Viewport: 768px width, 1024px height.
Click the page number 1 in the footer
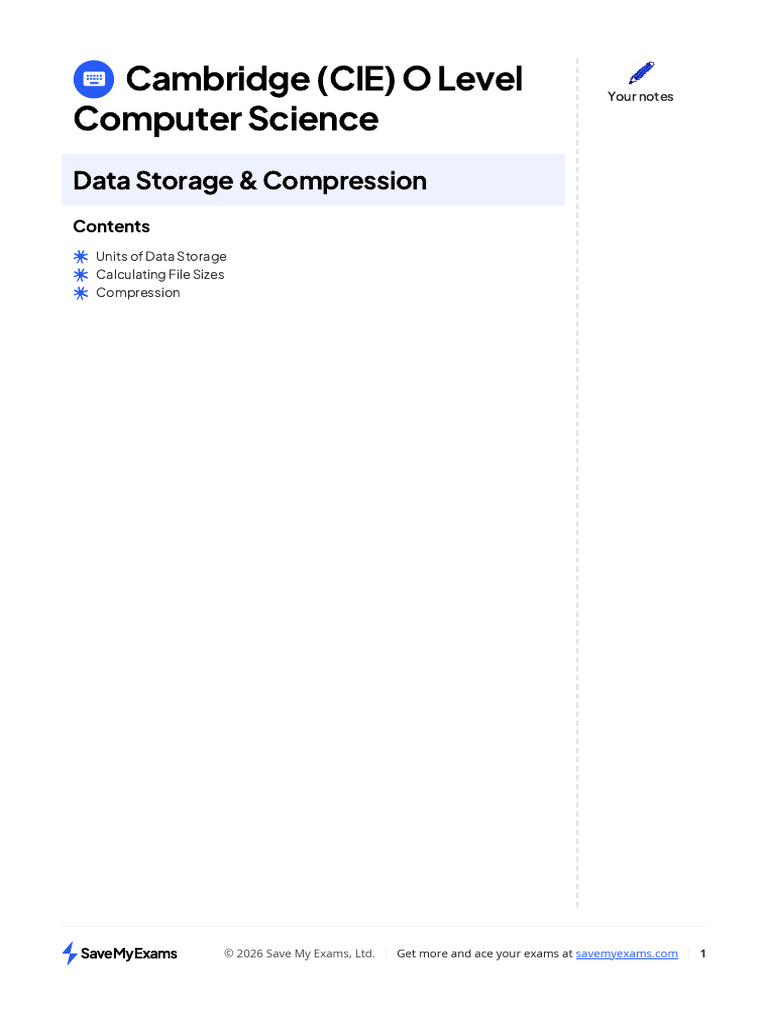[703, 954]
